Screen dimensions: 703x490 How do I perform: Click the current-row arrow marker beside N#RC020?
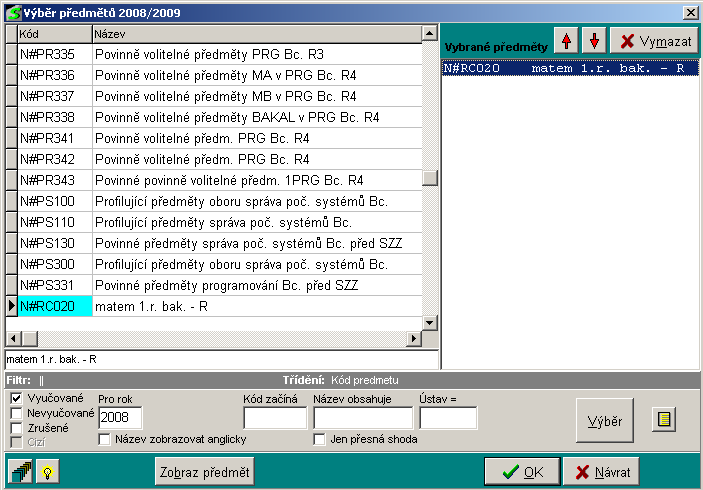click(12, 306)
